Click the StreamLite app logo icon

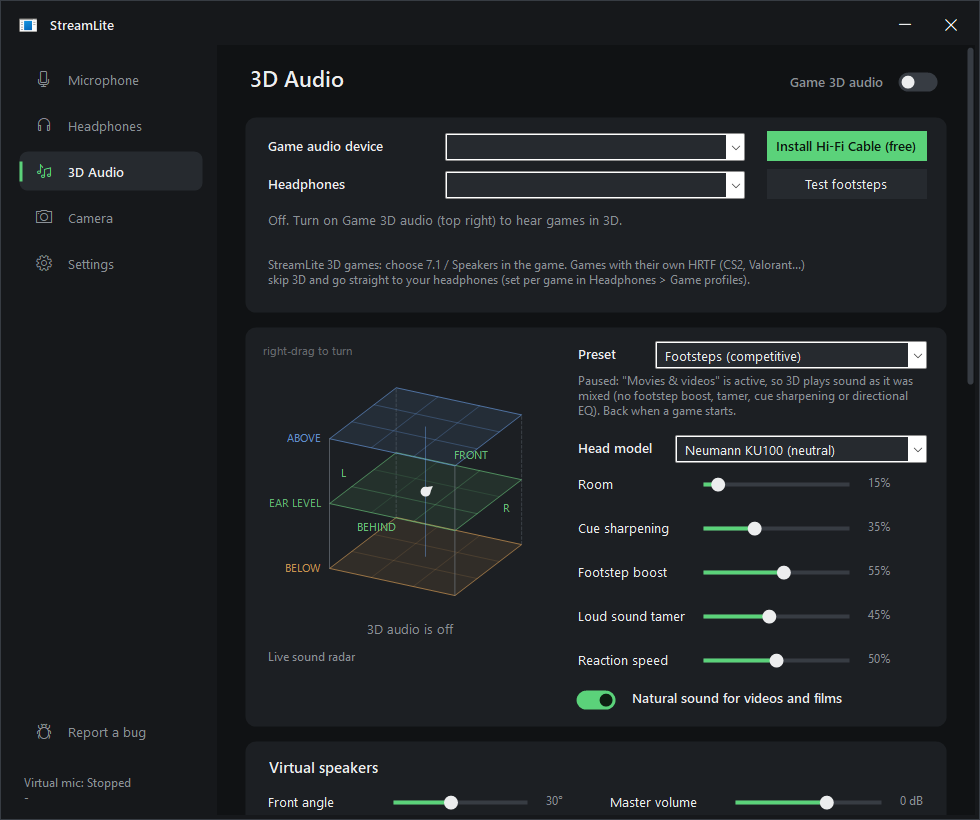(x=28, y=25)
